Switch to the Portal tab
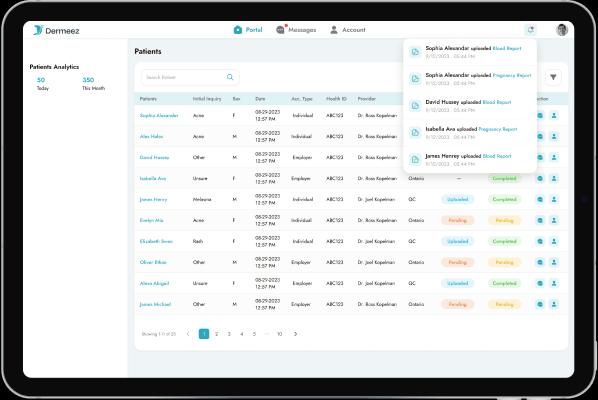This screenshot has height=400, width=598. coord(248,30)
